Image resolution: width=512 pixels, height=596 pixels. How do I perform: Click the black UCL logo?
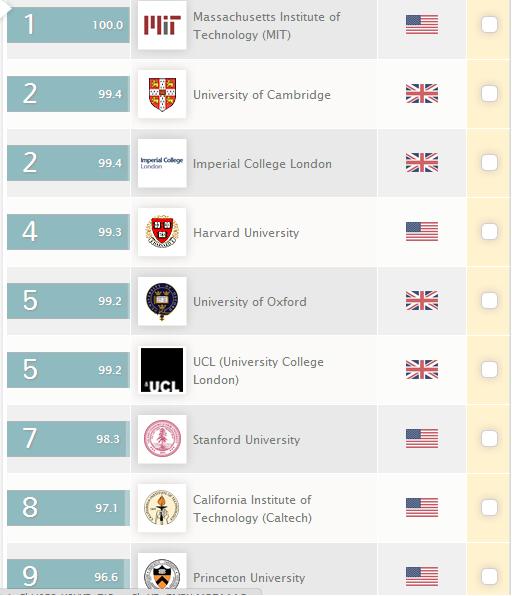tap(162, 370)
